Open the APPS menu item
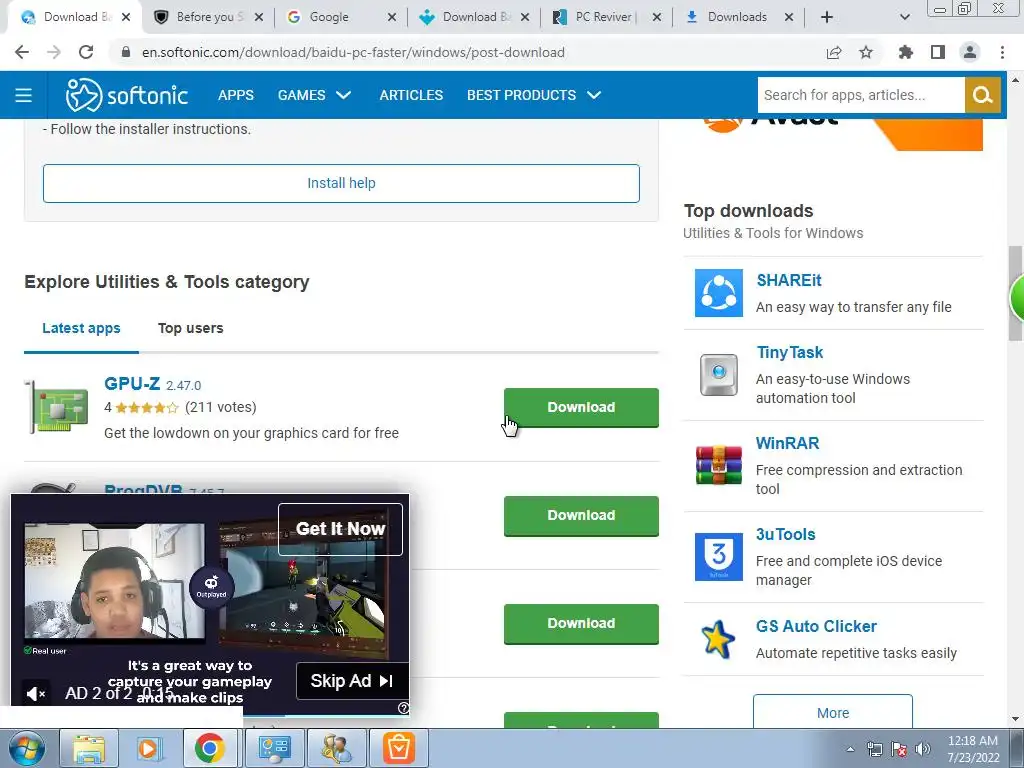The image size is (1024, 768). (x=236, y=95)
